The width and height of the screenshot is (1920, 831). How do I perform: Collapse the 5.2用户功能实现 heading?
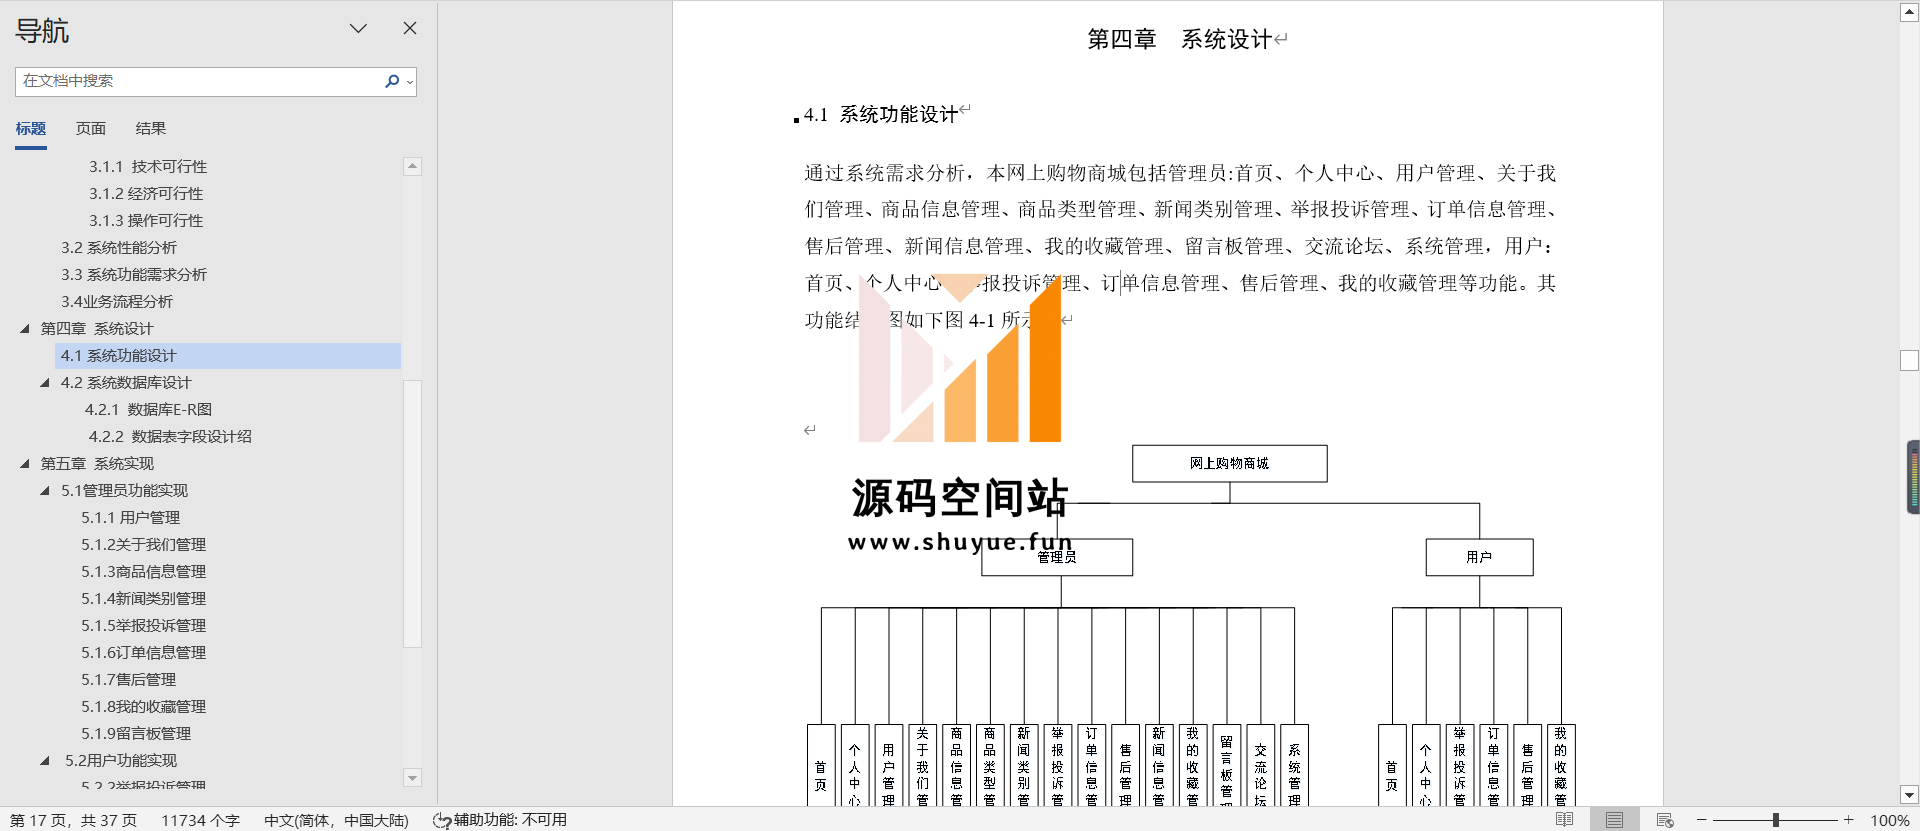pos(45,760)
